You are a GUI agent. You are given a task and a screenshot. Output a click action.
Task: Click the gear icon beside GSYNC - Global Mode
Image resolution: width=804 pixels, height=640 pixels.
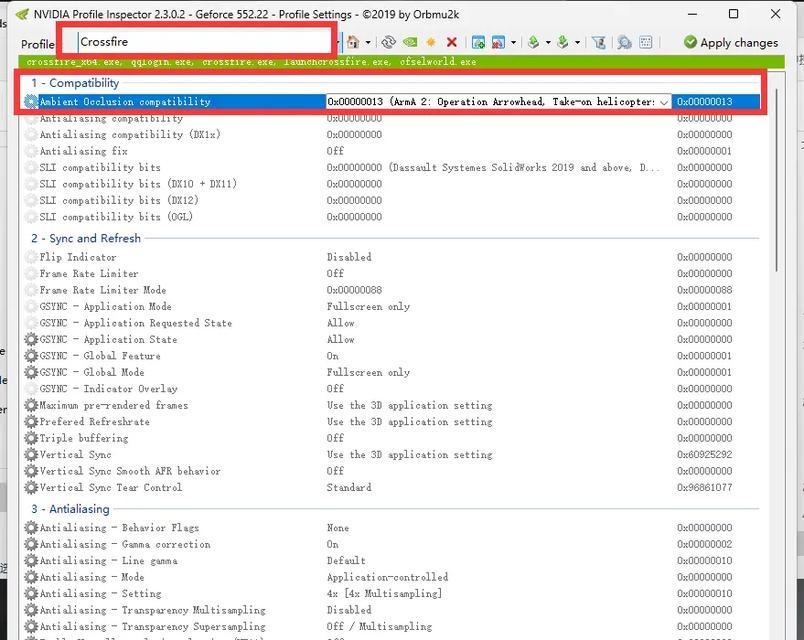(x=31, y=372)
